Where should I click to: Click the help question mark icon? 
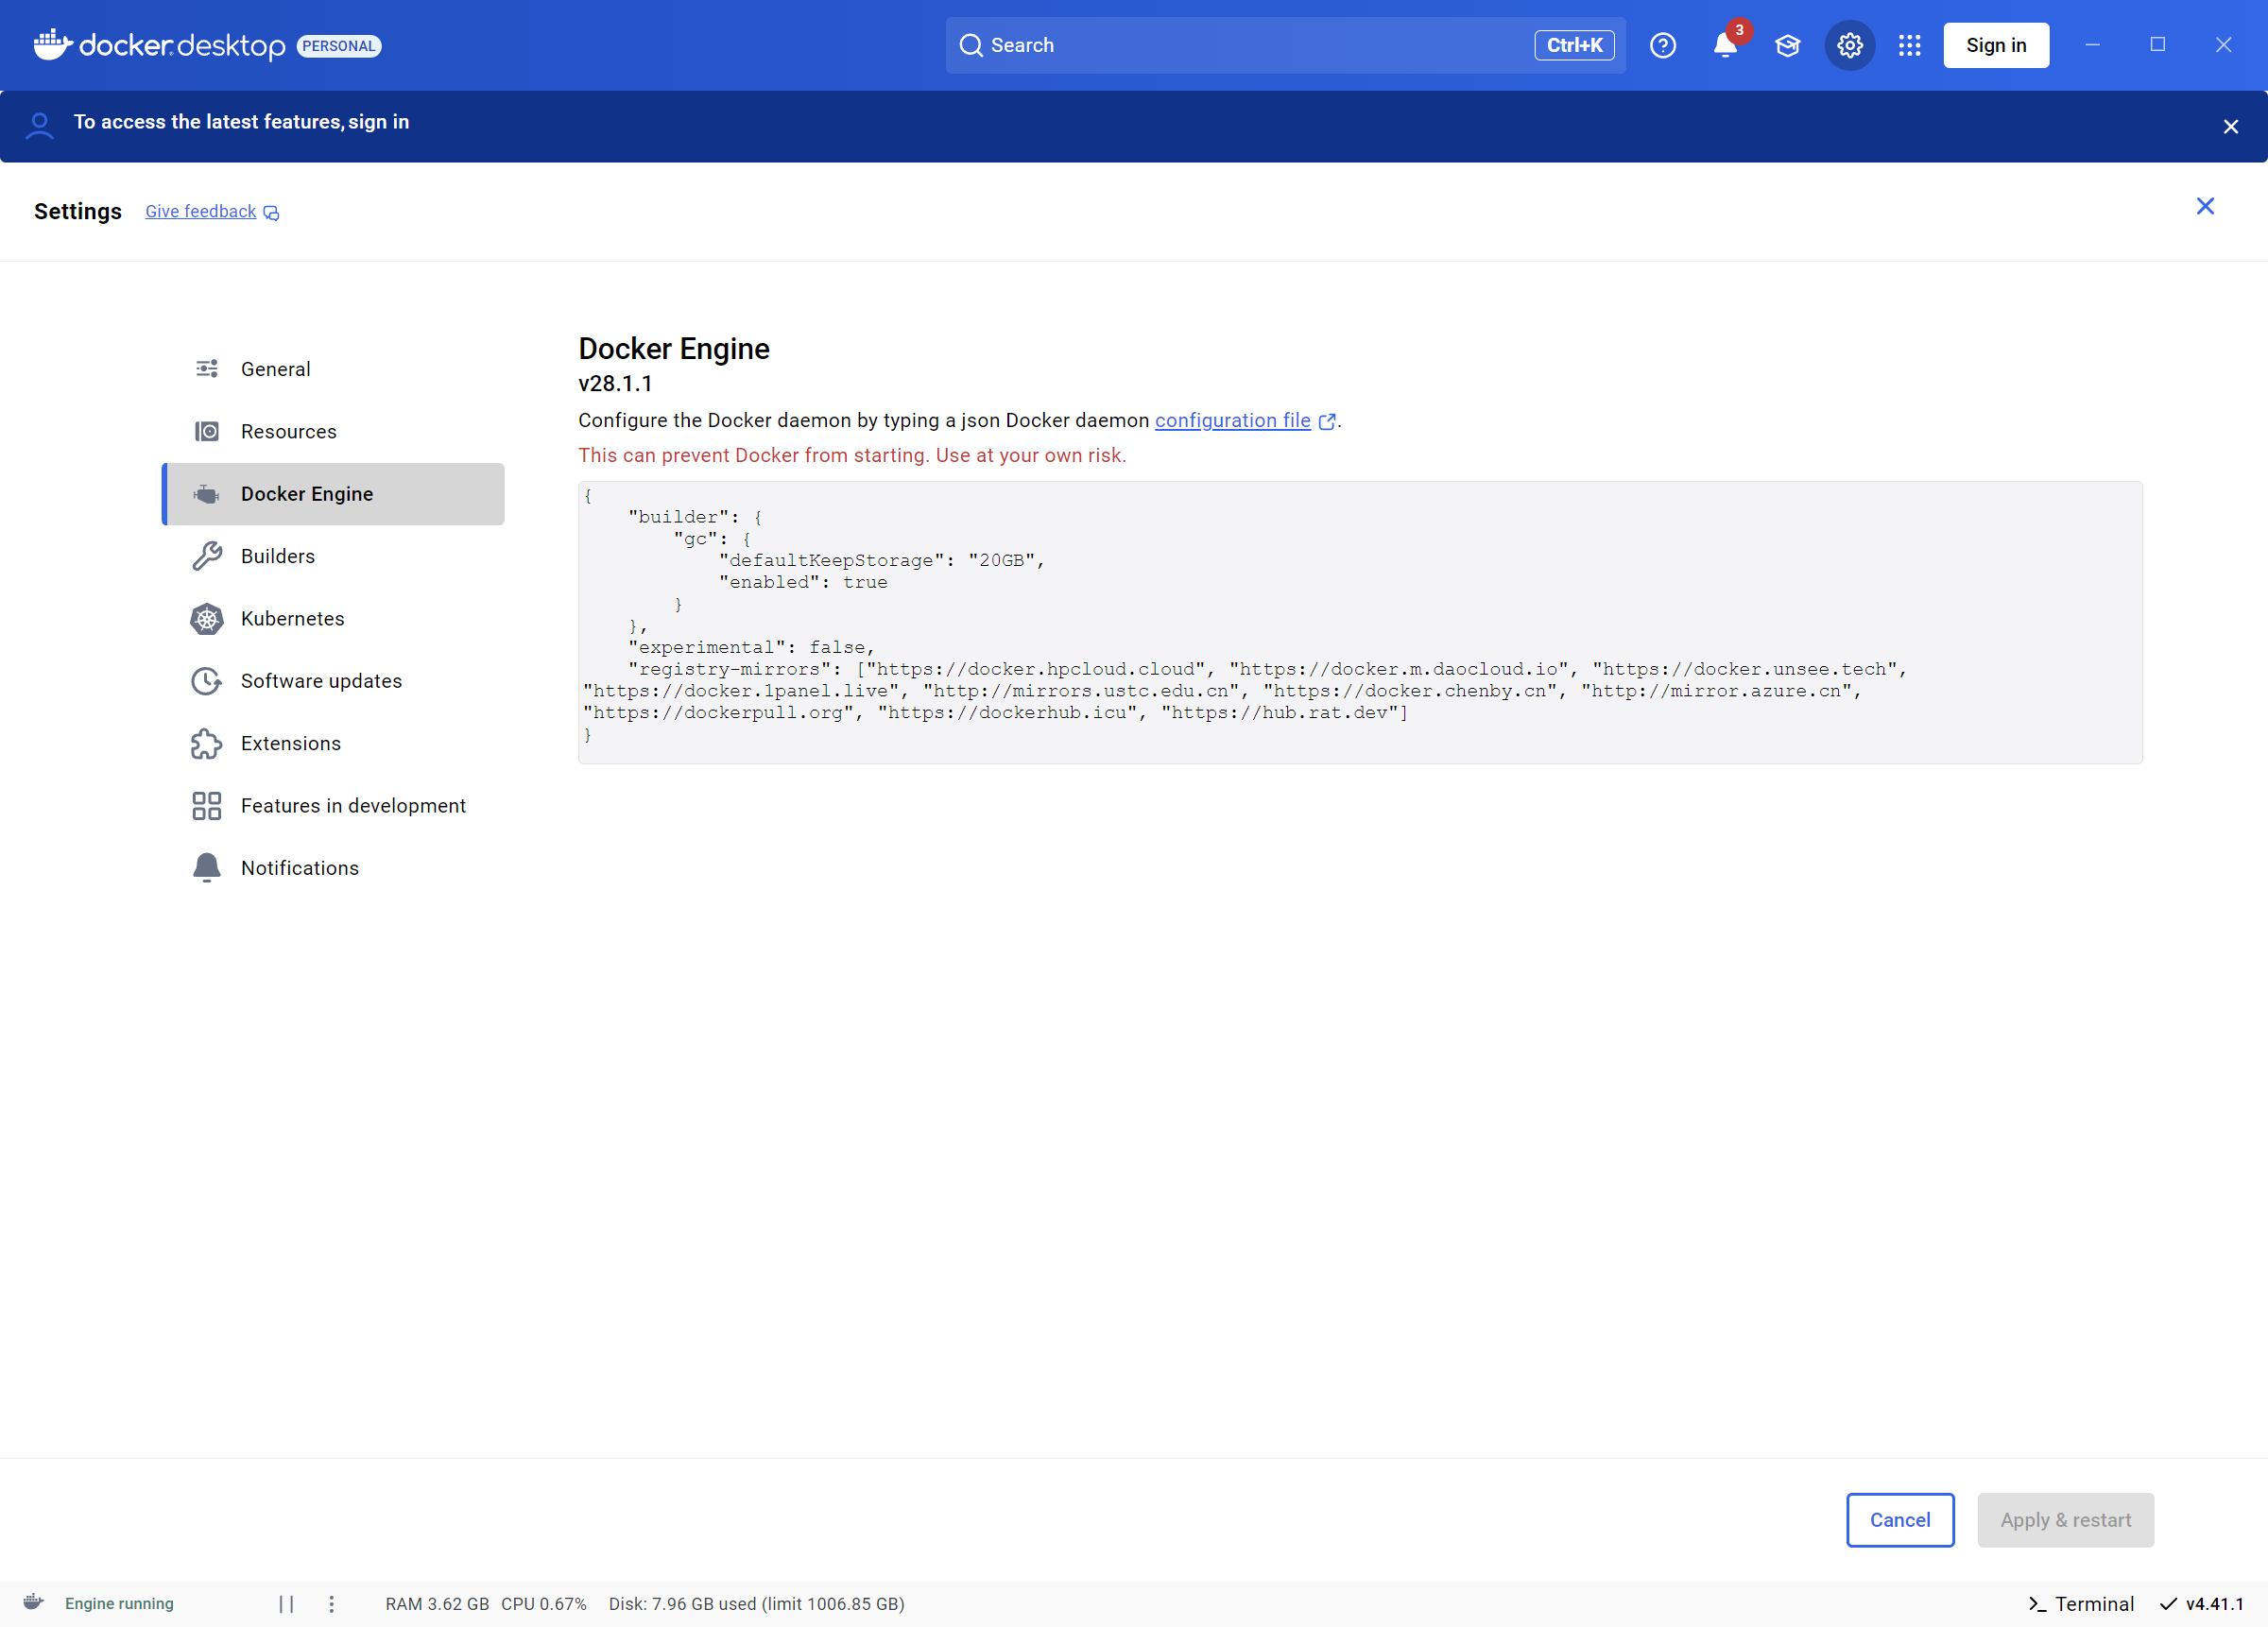[x=1662, y=46]
